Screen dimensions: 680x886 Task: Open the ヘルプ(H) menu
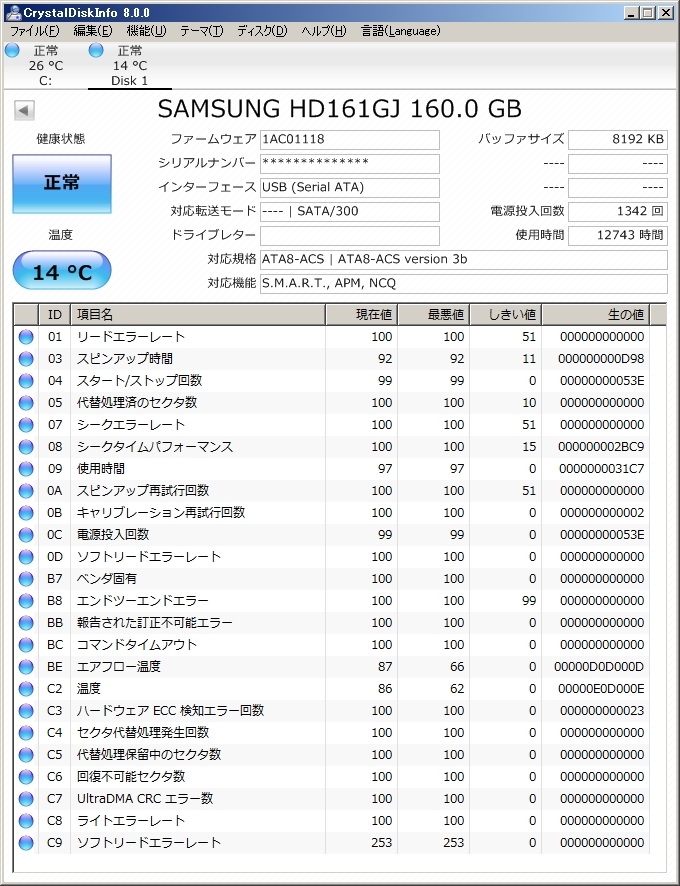[x=324, y=31]
